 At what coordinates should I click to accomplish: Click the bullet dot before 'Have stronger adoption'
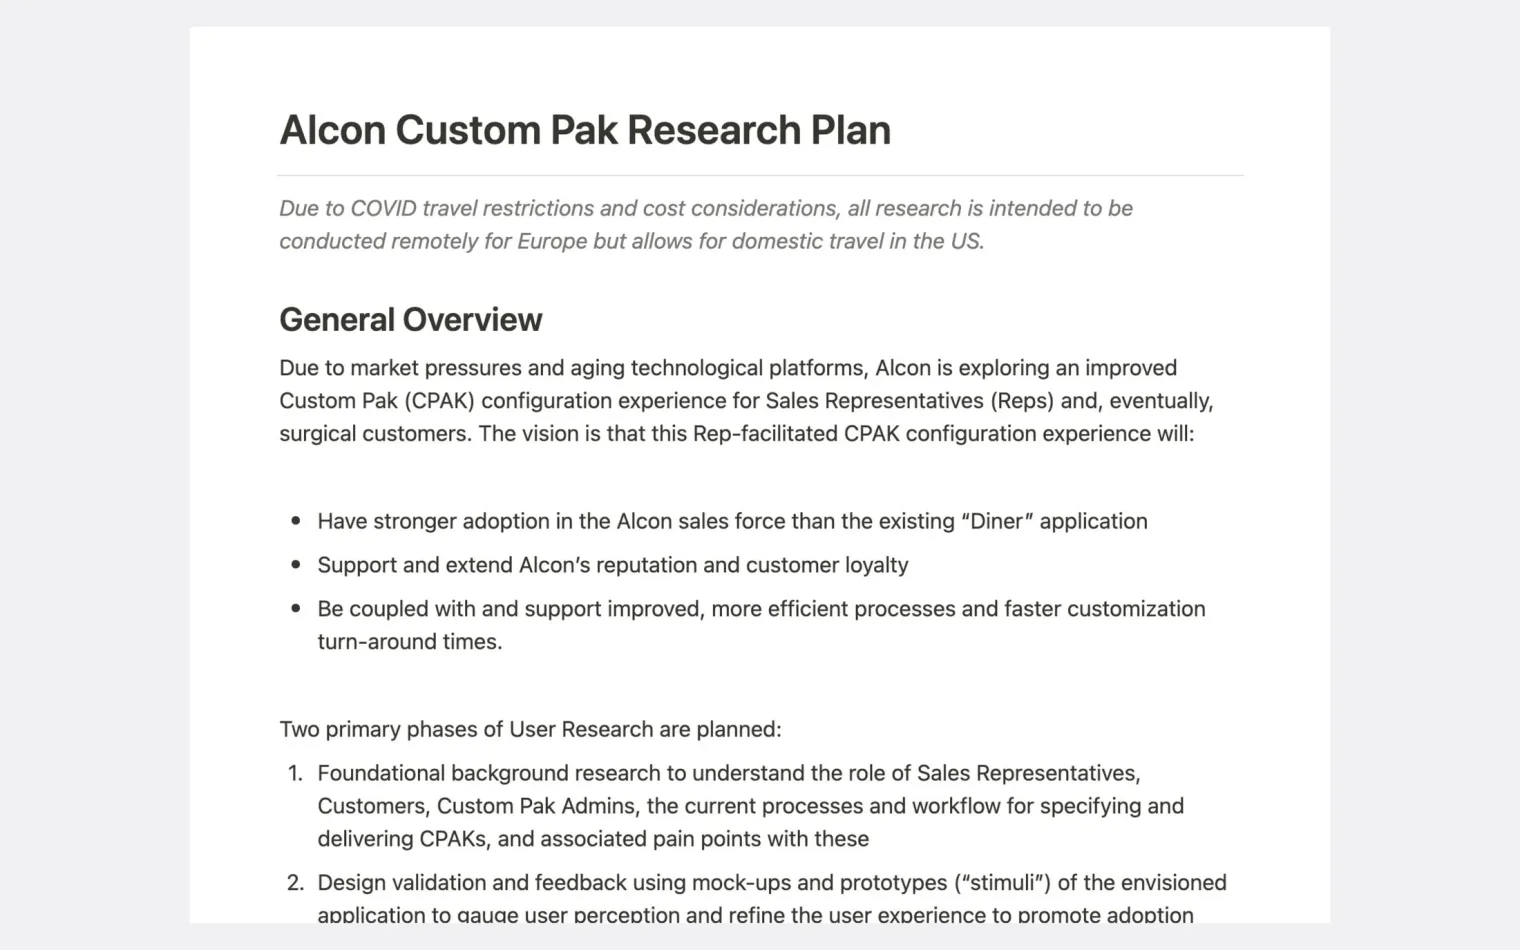296,521
